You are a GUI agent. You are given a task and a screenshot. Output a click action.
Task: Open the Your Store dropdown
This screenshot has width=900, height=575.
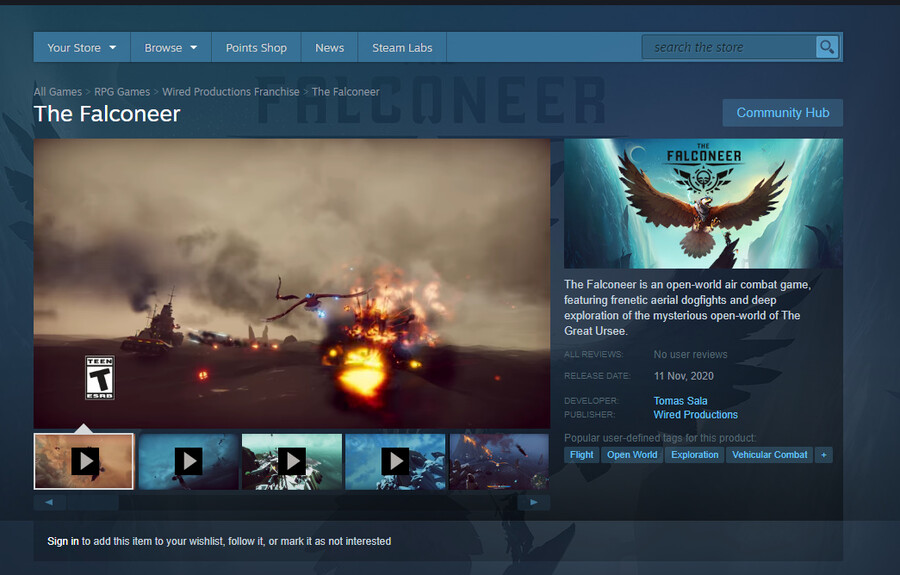pyautogui.click(x=81, y=47)
